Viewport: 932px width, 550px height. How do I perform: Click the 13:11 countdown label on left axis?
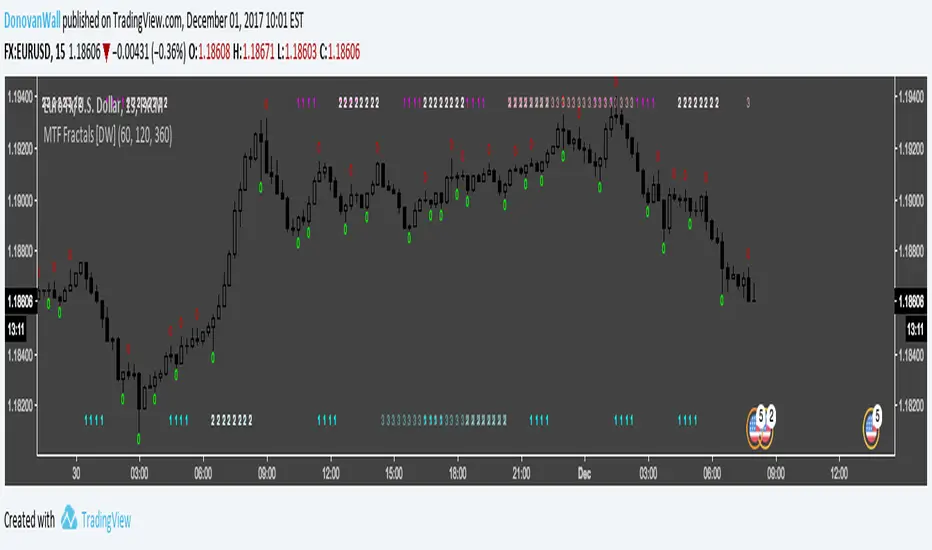pos(16,329)
